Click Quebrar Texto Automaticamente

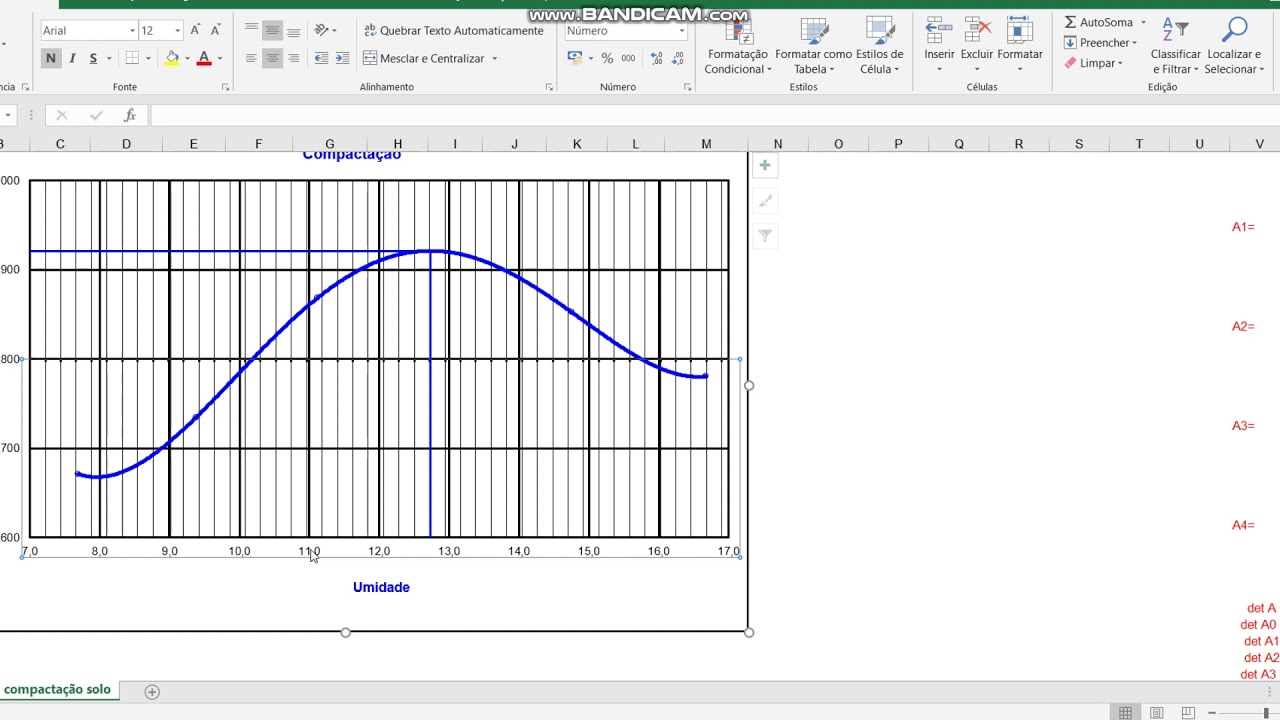click(x=453, y=31)
